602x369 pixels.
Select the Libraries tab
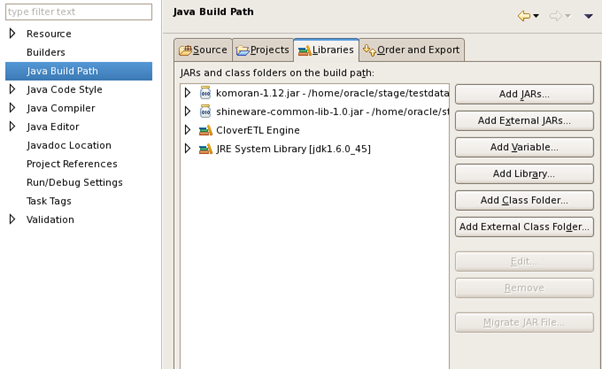click(x=326, y=50)
